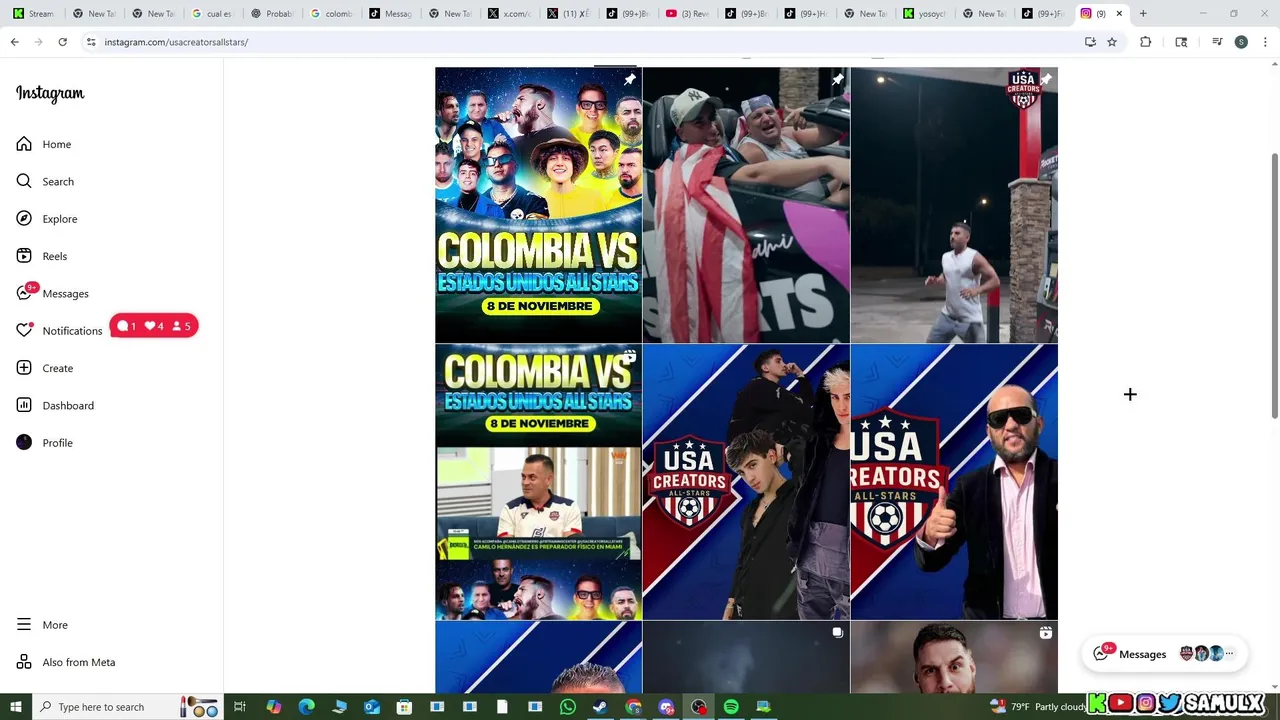The height and width of the screenshot is (720, 1280).
Task: Switch to the x.com tab
Action: (x=510, y=14)
